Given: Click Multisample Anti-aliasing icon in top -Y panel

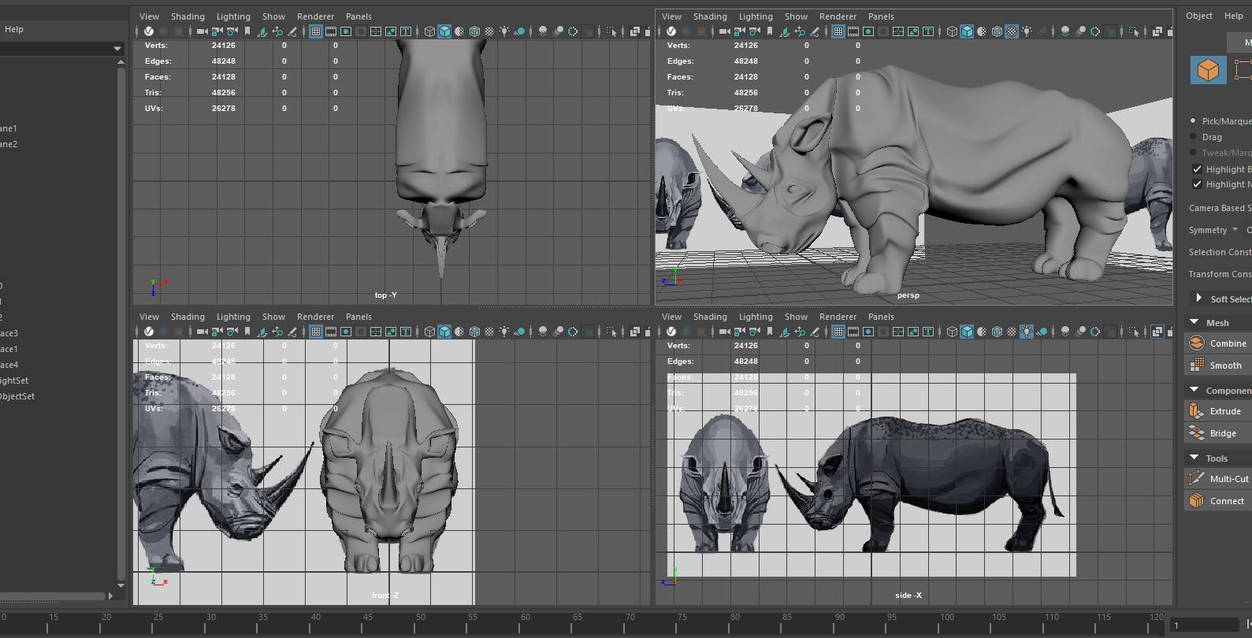Looking at the screenshot, I should 573,31.
